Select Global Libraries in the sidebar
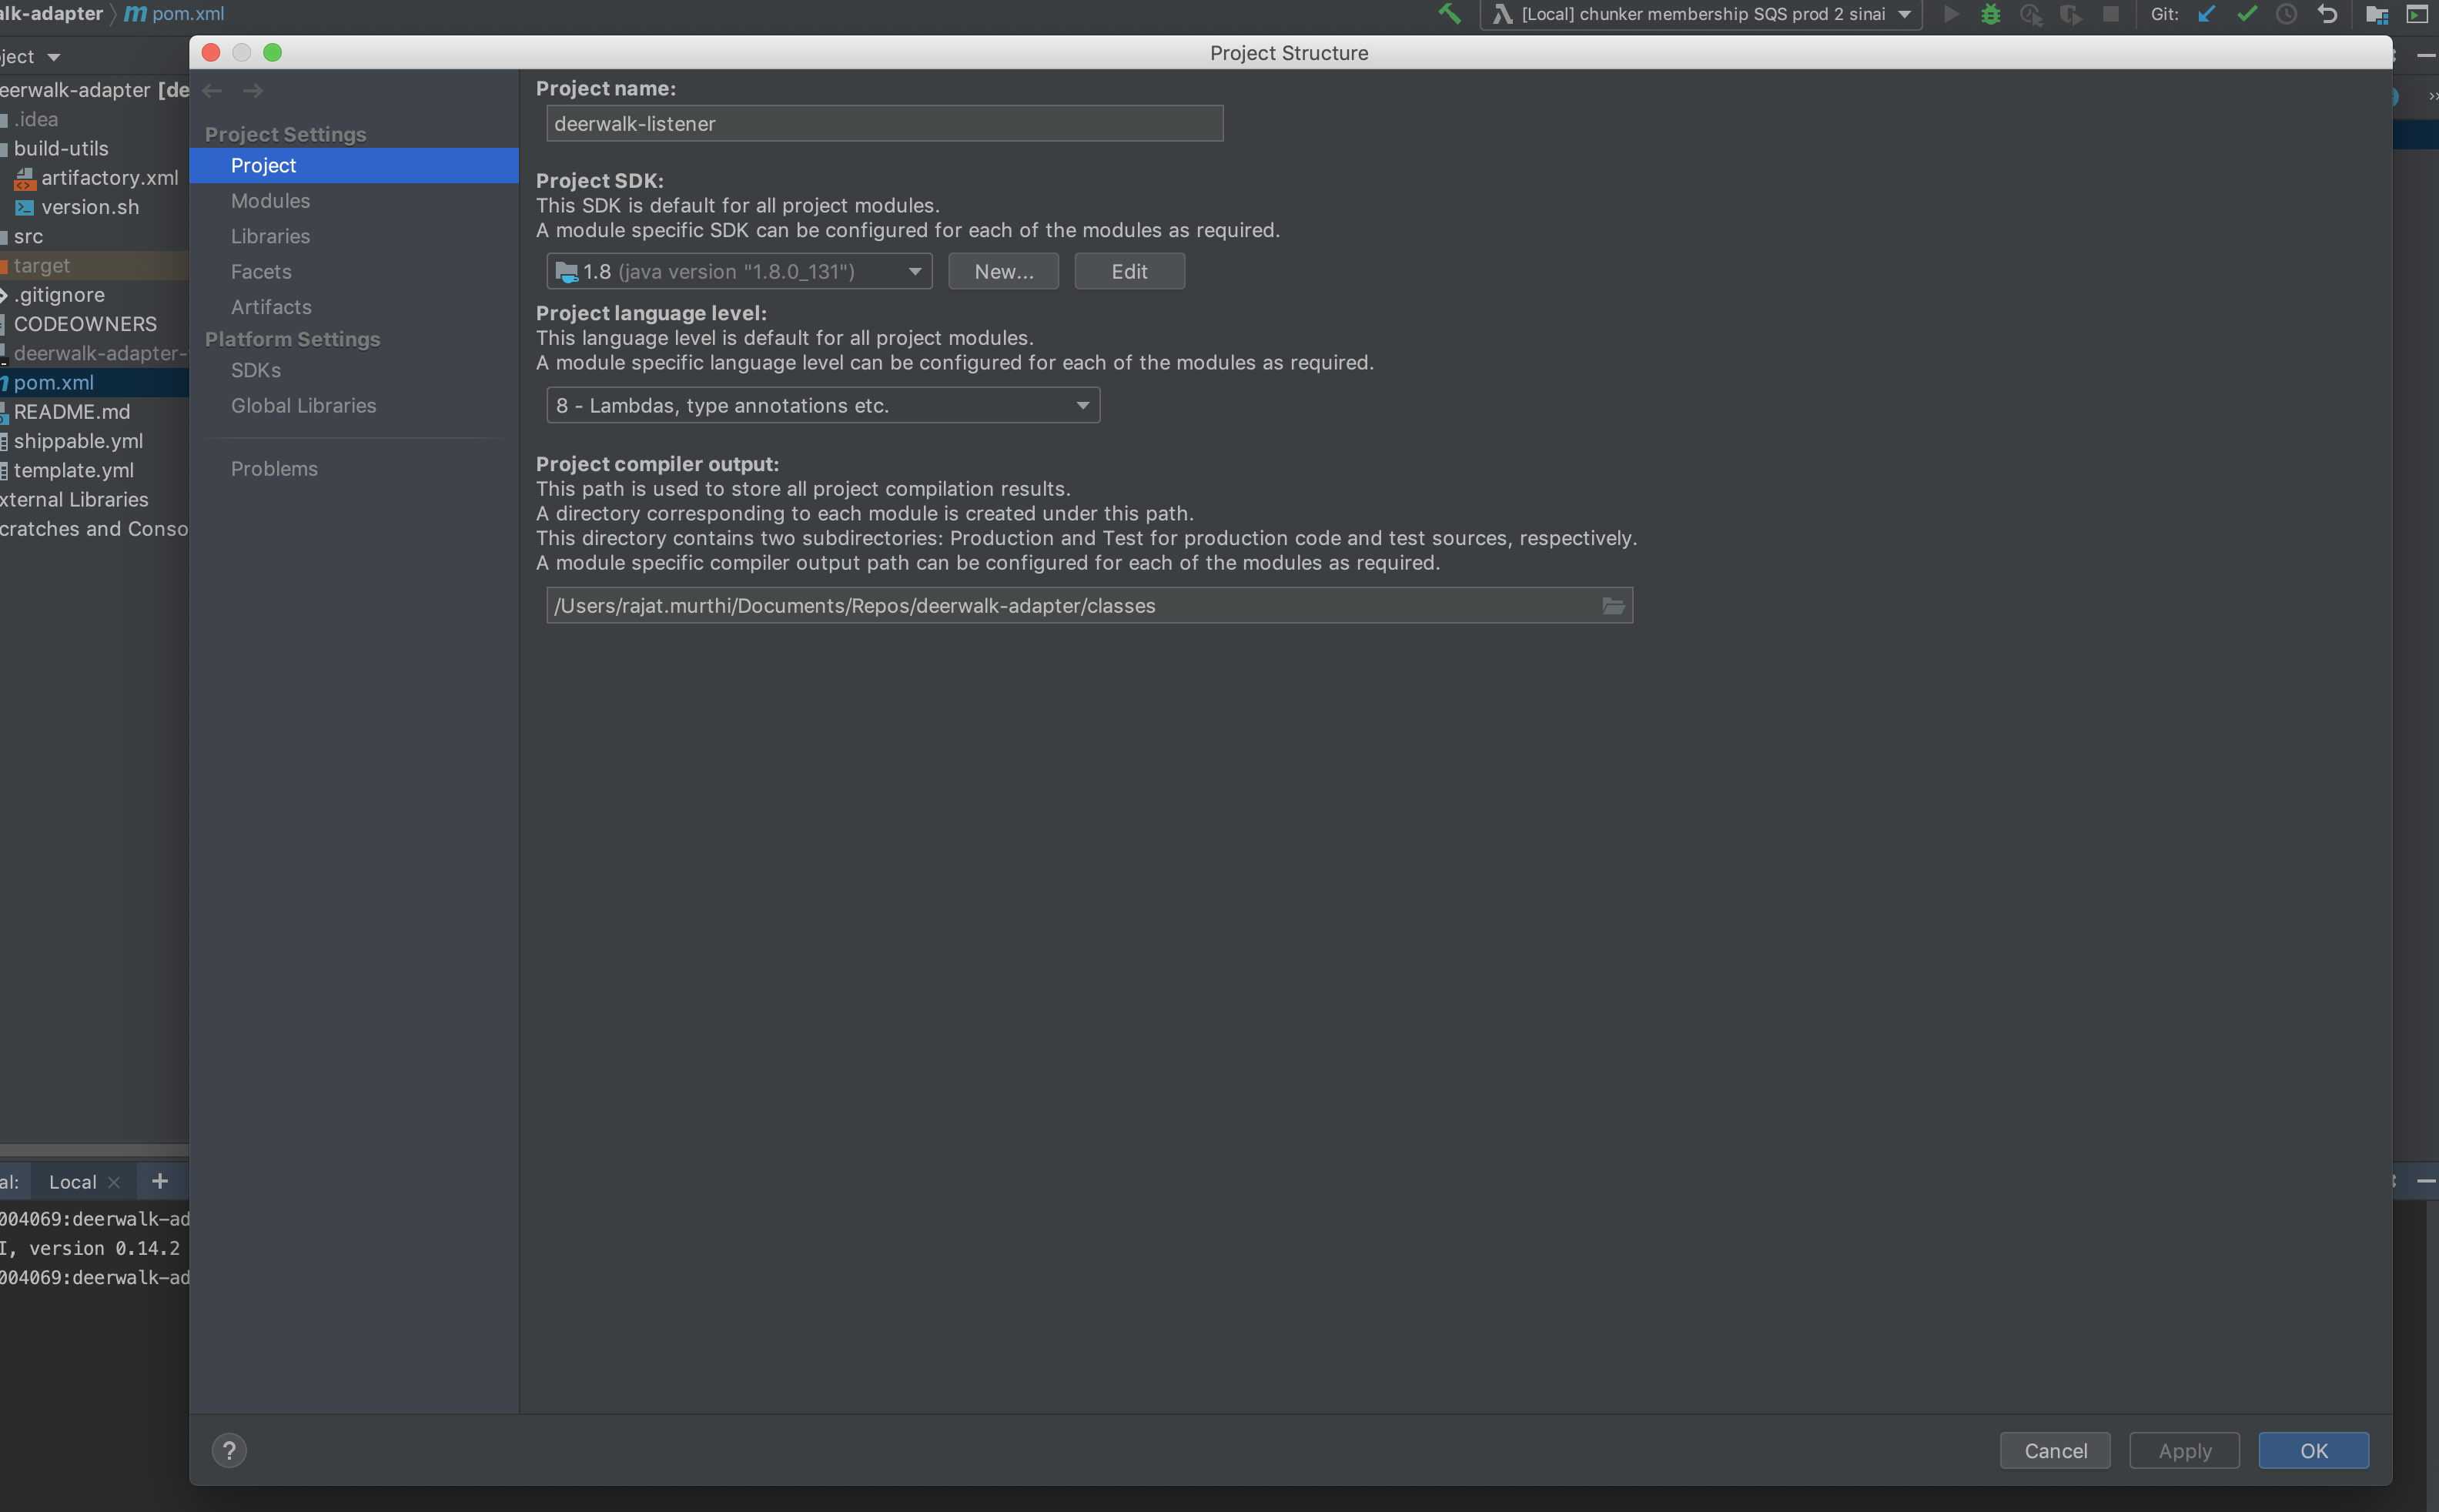 pyautogui.click(x=303, y=405)
